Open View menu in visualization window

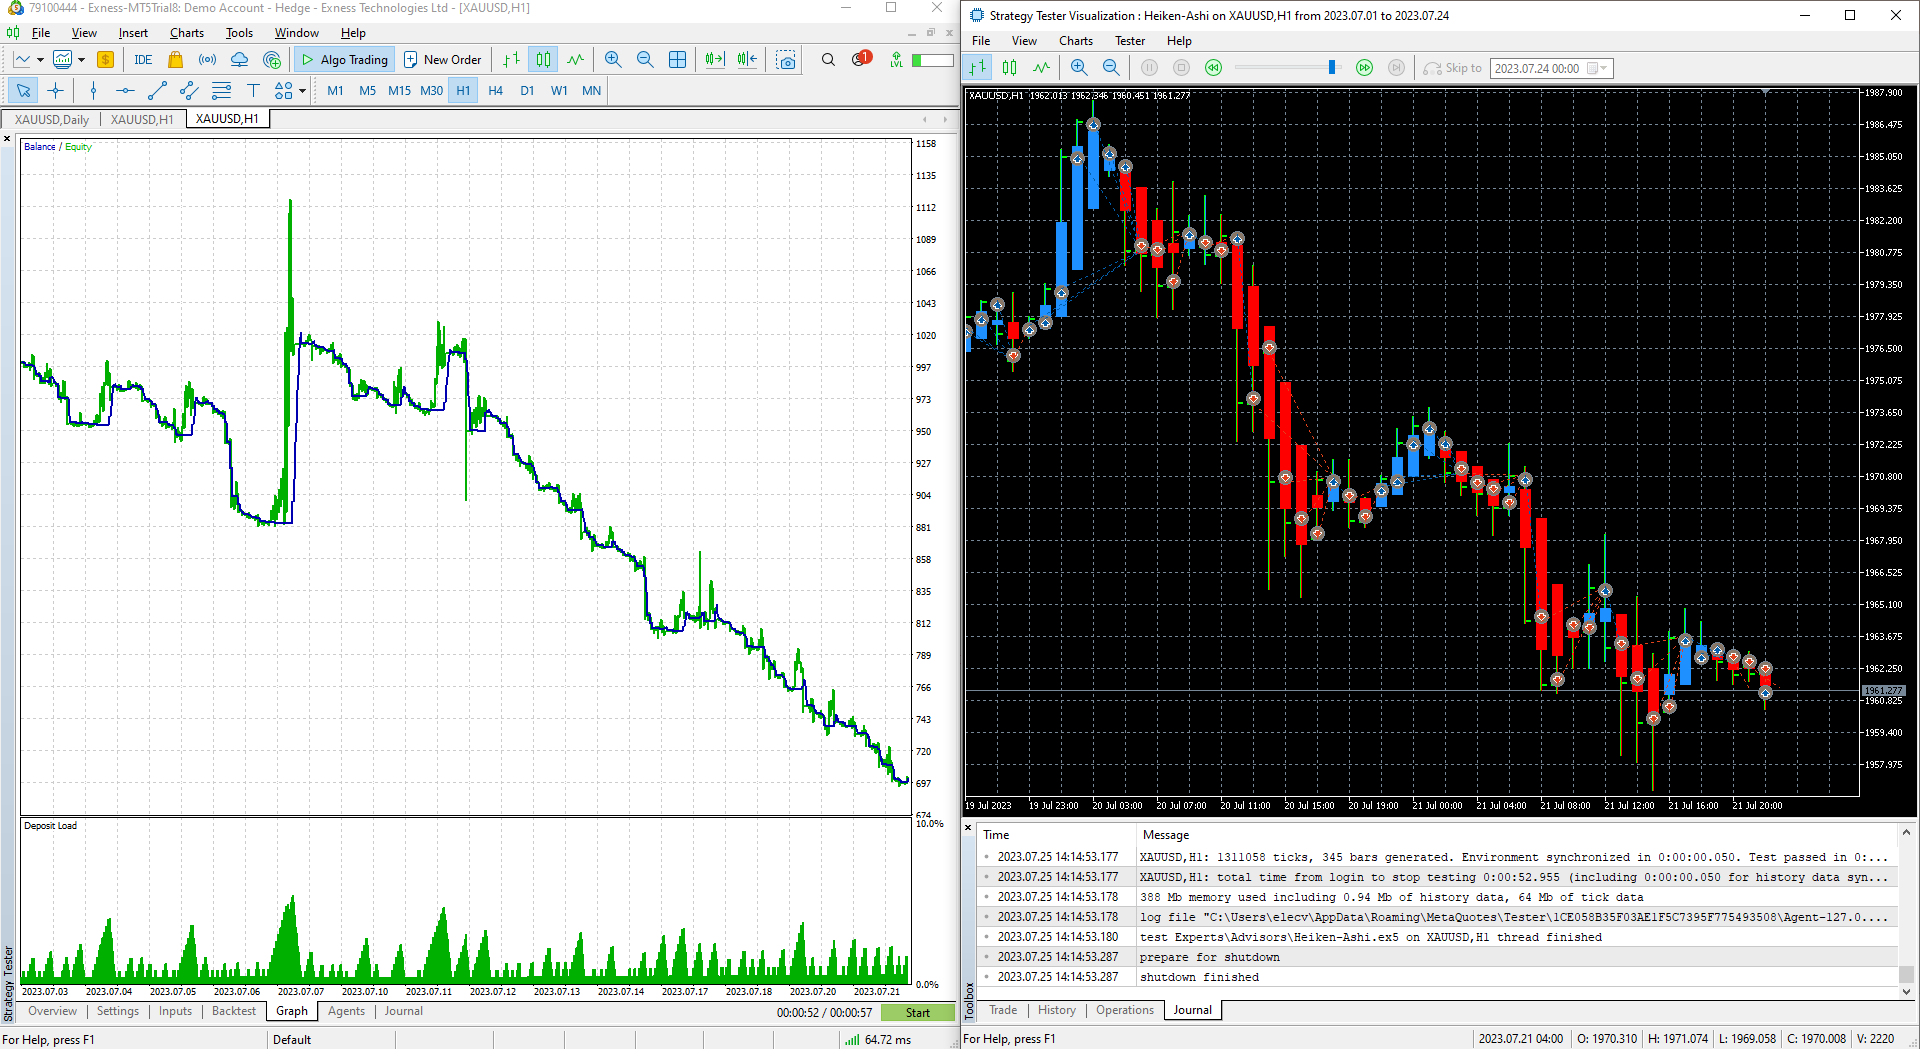(x=1024, y=41)
